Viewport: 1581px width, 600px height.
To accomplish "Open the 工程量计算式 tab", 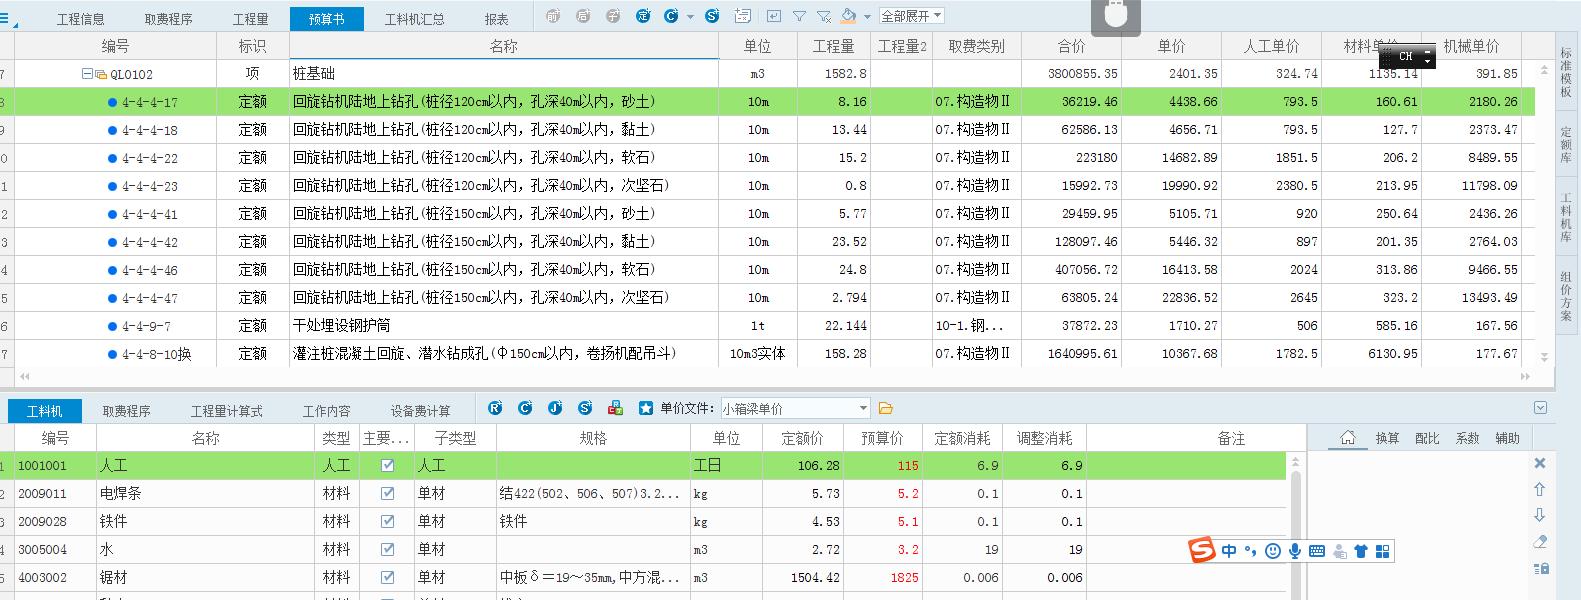I will tap(226, 411).
